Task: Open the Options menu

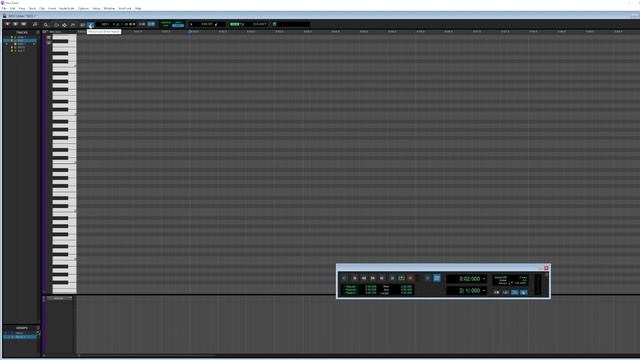Action: pos(83,8)
